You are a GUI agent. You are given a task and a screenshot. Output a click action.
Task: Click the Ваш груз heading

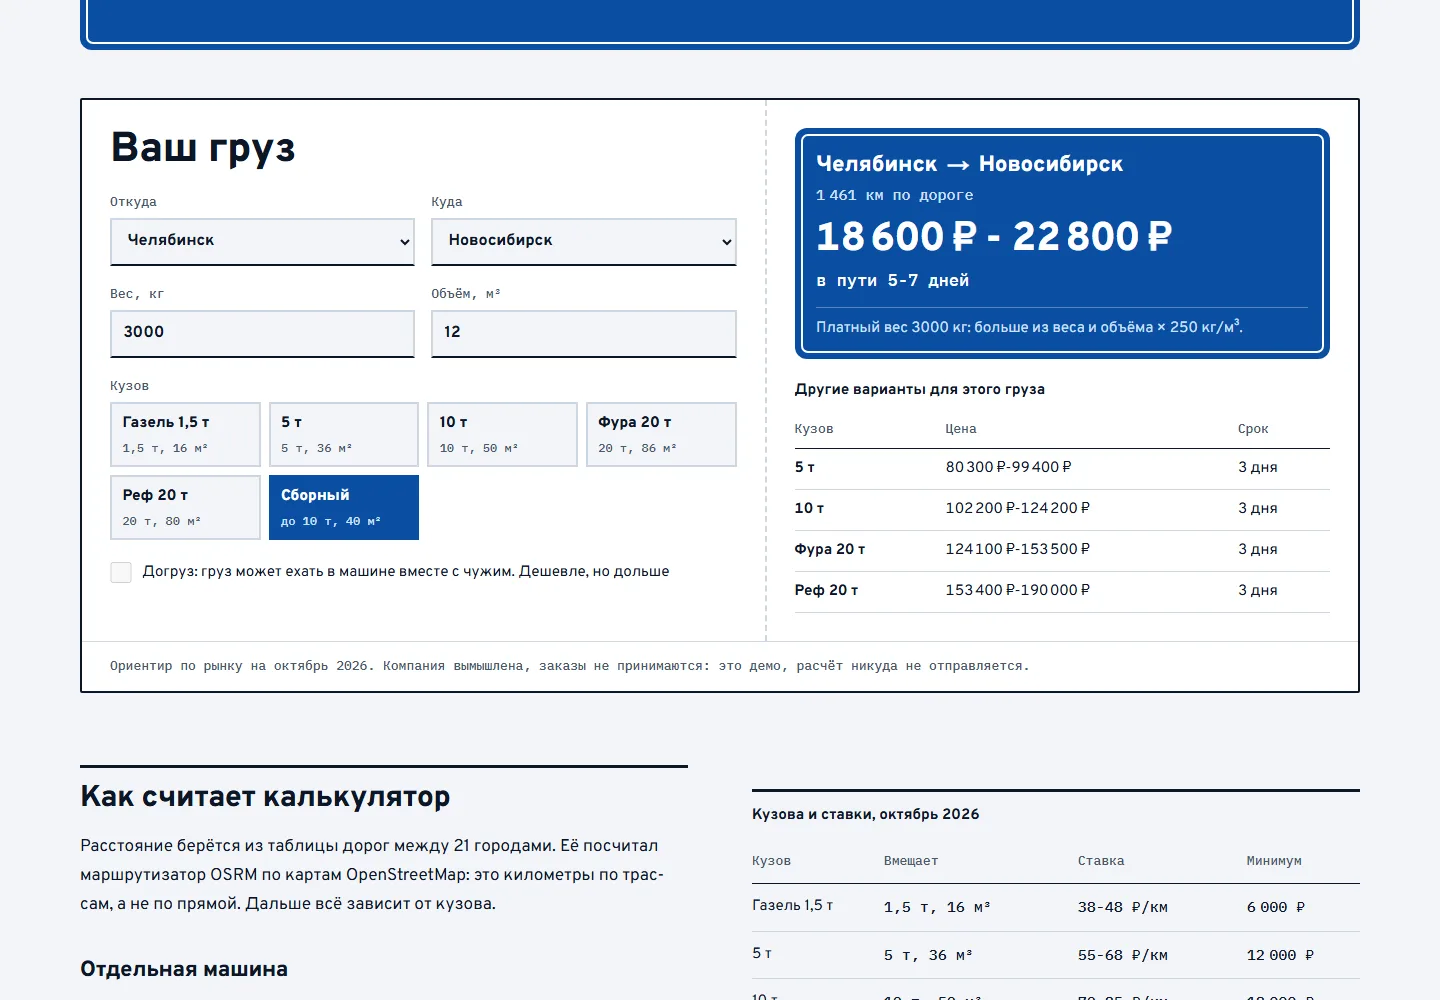[x=203, y=148]
